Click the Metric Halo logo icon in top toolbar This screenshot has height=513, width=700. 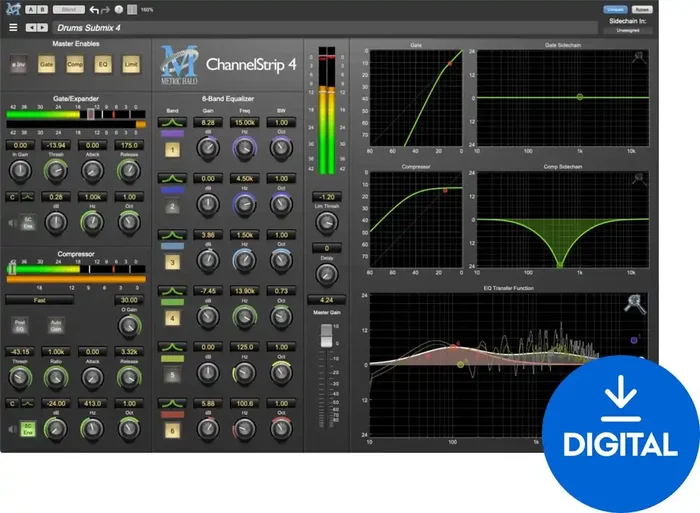[x=13, y=8]
